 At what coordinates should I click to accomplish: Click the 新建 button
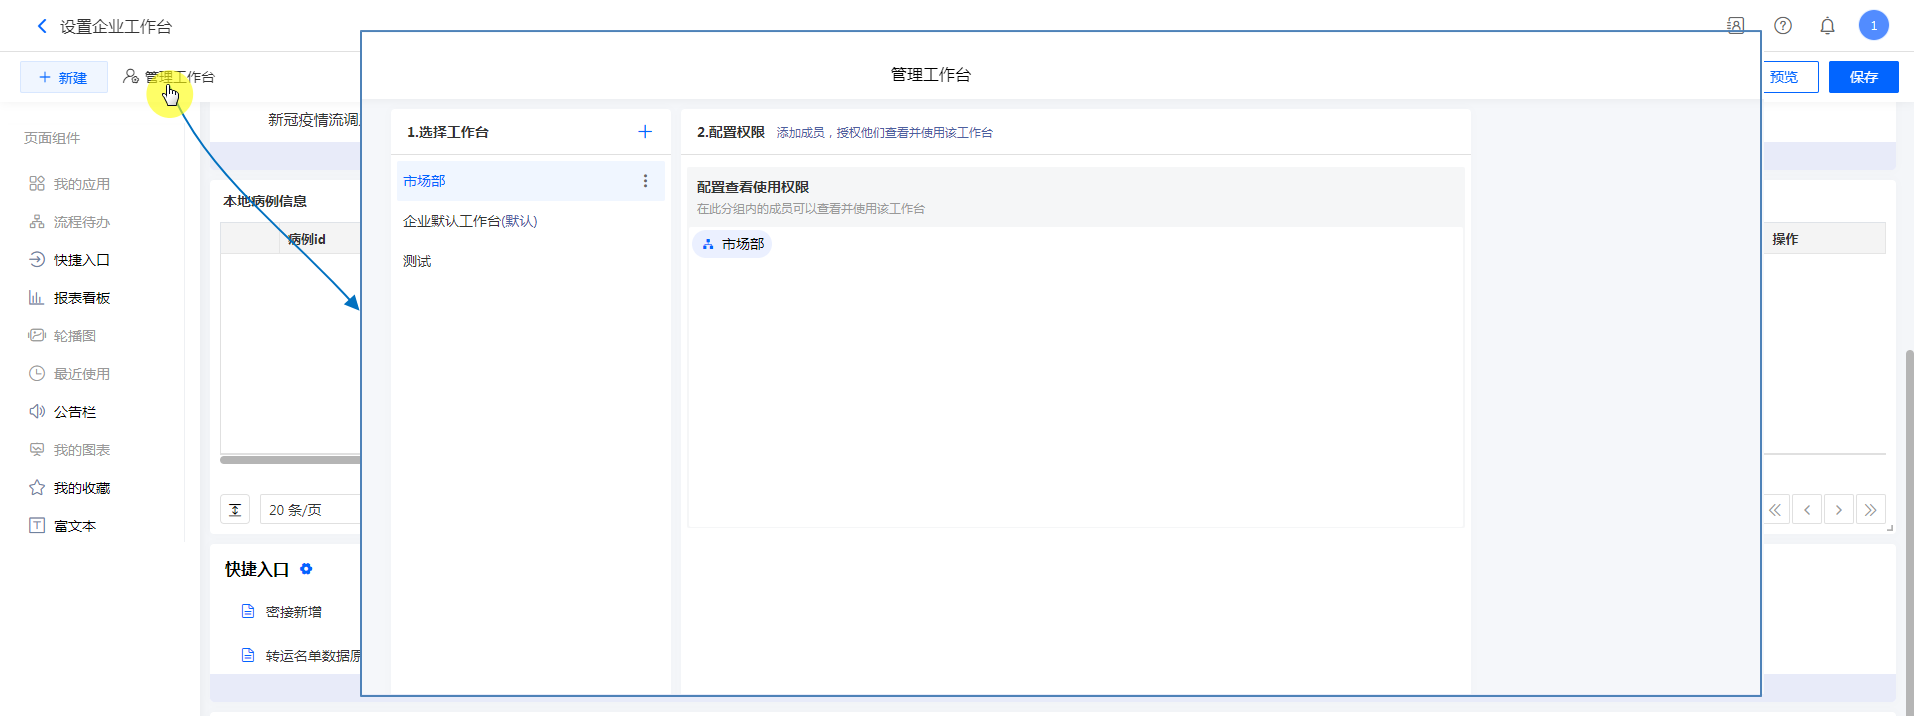tap(63, 77)
